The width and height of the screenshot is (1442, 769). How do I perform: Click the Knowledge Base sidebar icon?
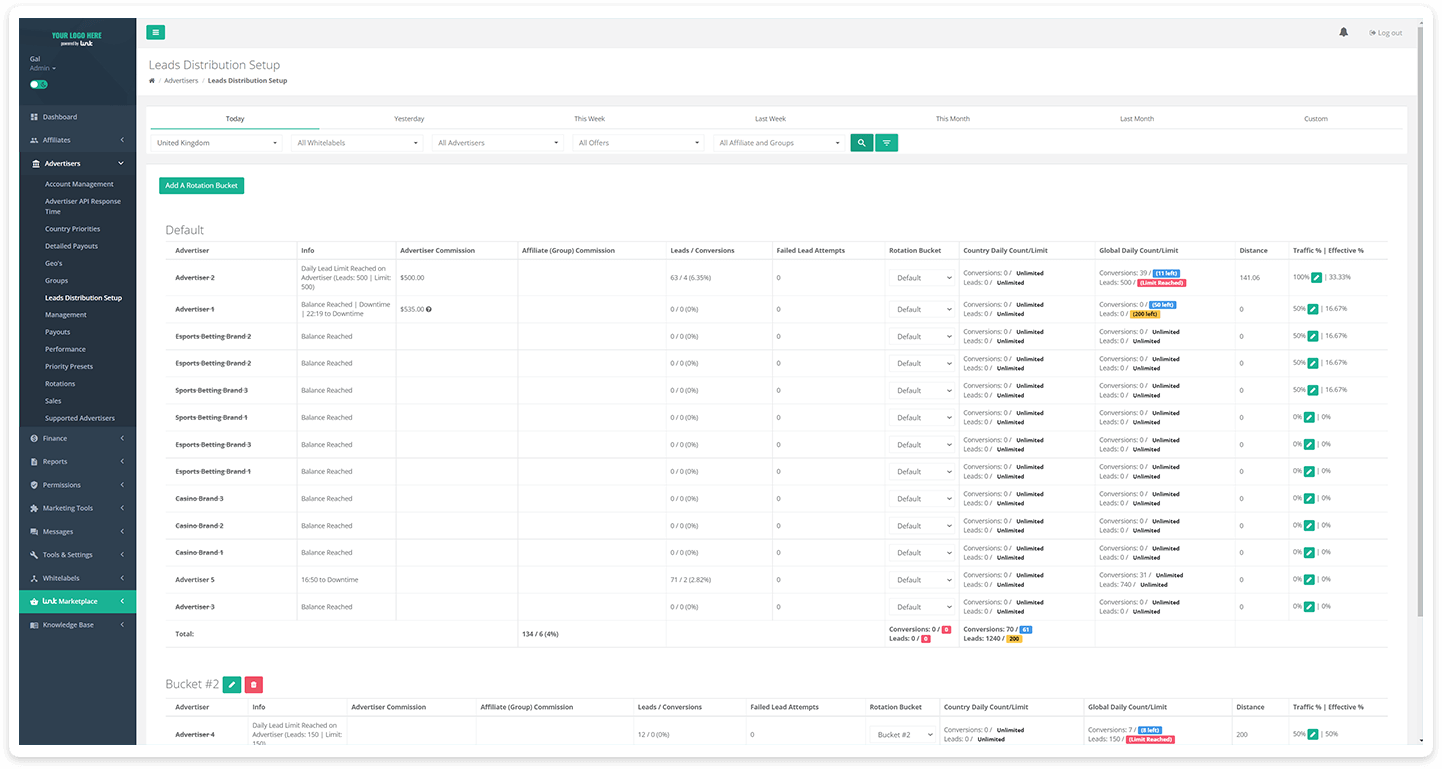coord(34,625)
